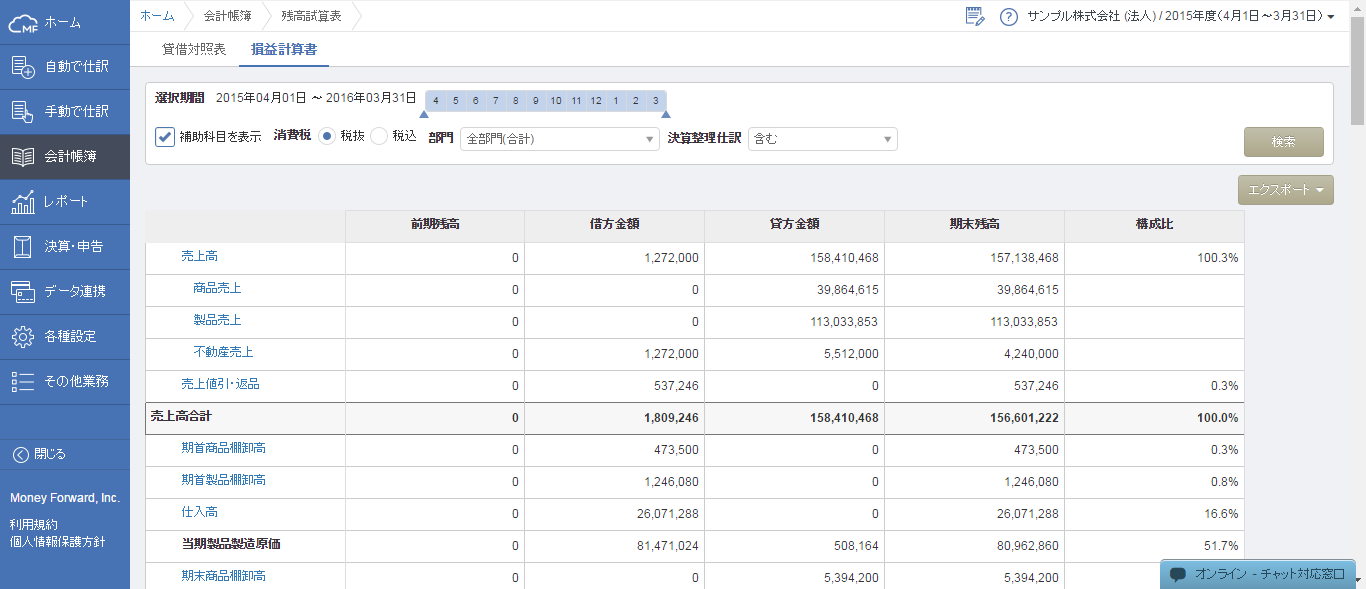Select 税込 radio button

pos(379,136)
